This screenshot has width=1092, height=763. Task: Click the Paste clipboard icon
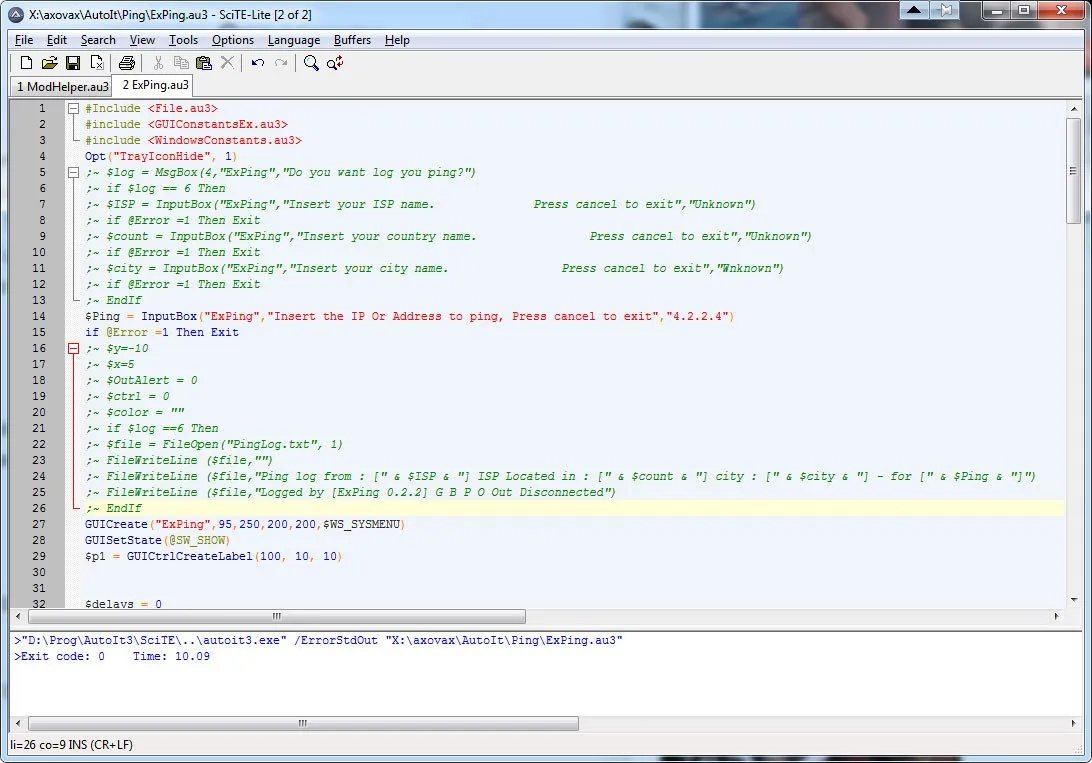(203, 63)
